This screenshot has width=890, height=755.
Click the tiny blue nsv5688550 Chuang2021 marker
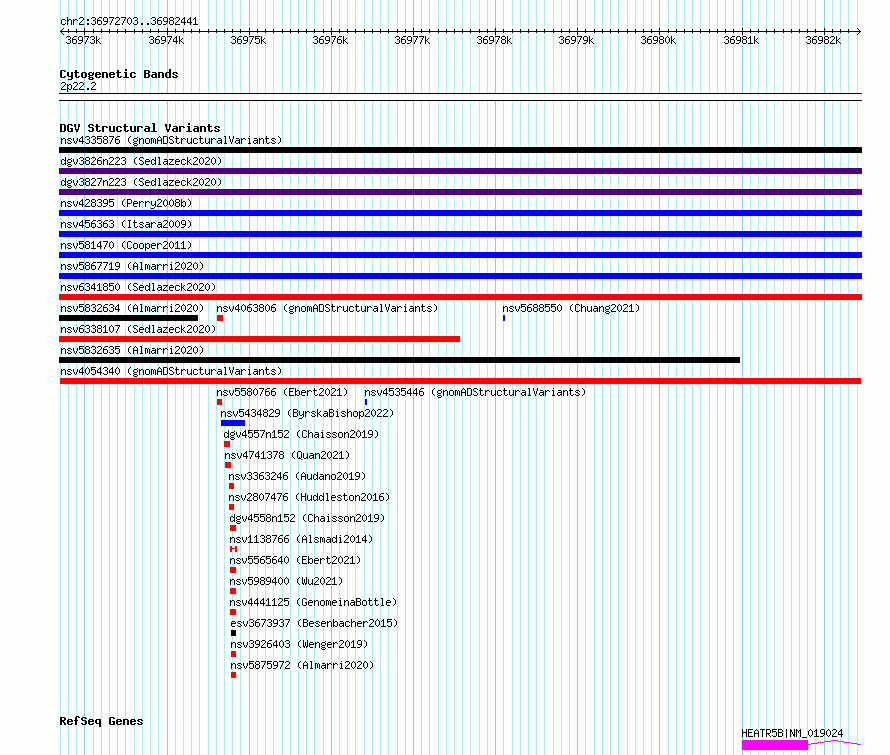[504, 318]
